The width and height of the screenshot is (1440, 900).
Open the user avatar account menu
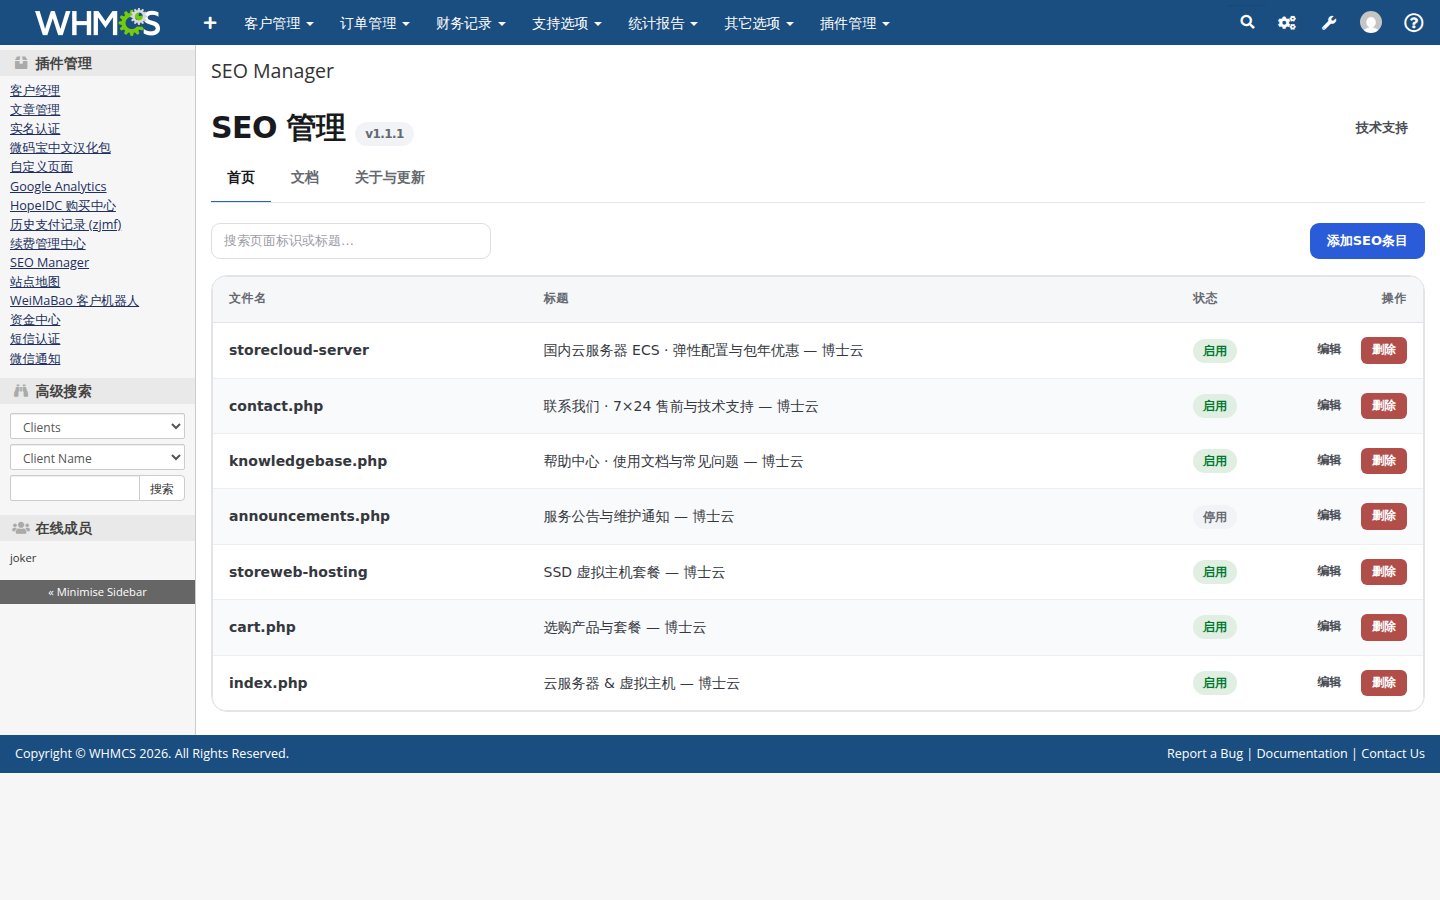pos(1371,22)
